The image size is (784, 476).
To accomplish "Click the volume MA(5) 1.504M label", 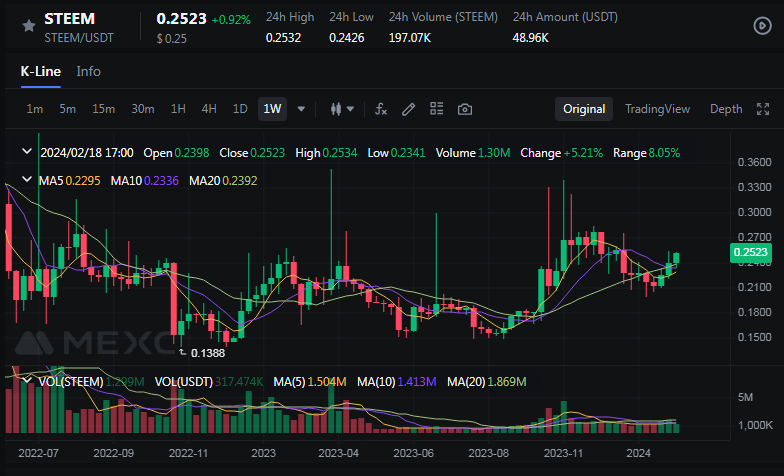I will (310, 382).
